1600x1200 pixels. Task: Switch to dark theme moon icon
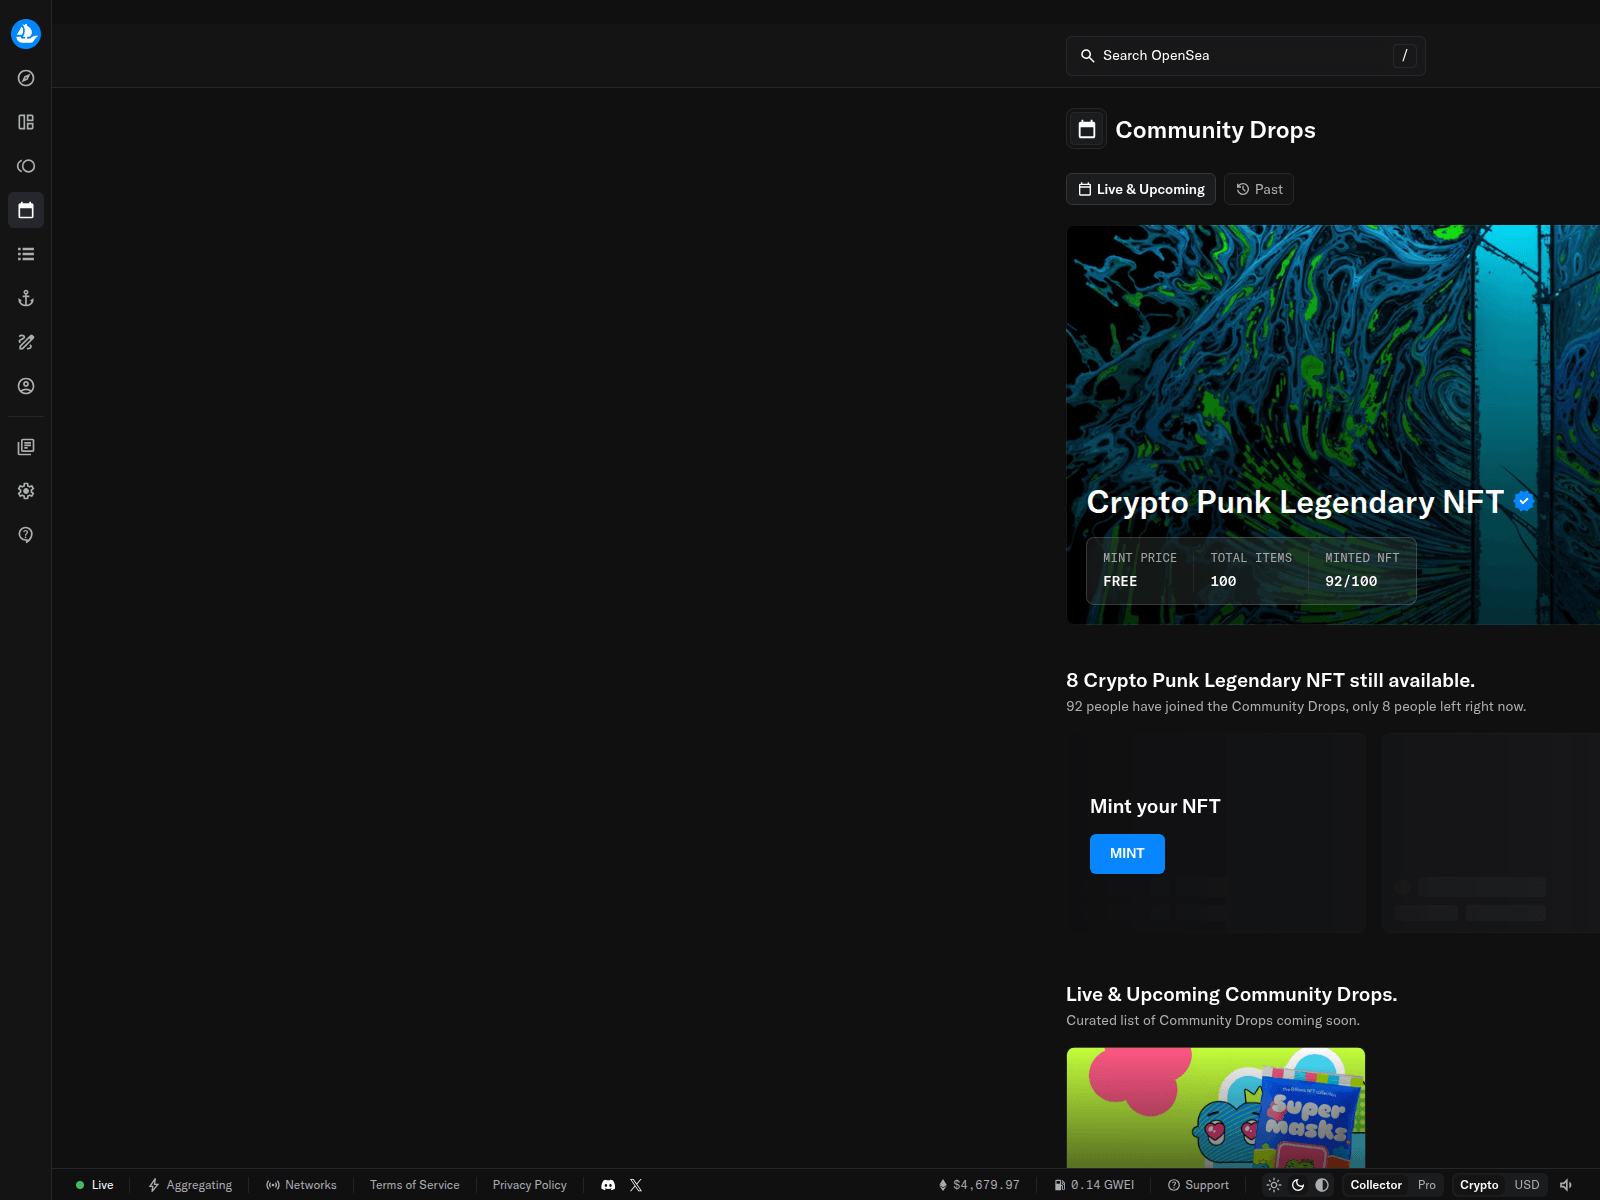pyautogui.click(x=1298, y=1185)
